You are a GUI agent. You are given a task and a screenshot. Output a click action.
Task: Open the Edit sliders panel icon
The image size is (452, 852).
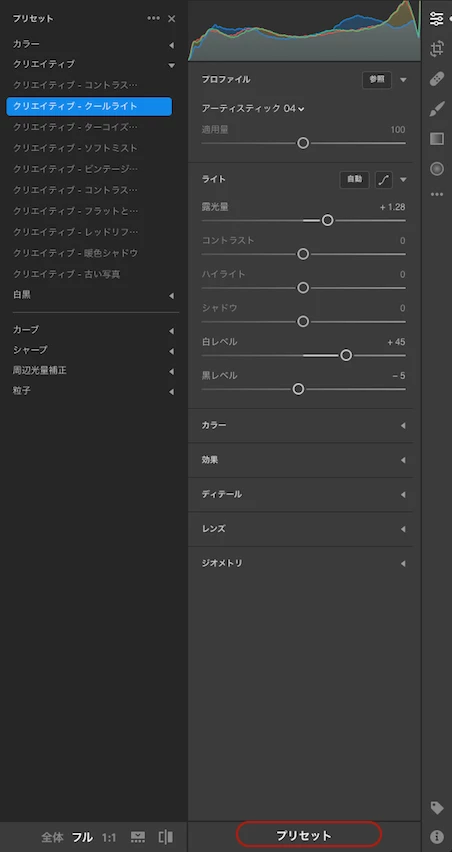(x=436, y=18)
